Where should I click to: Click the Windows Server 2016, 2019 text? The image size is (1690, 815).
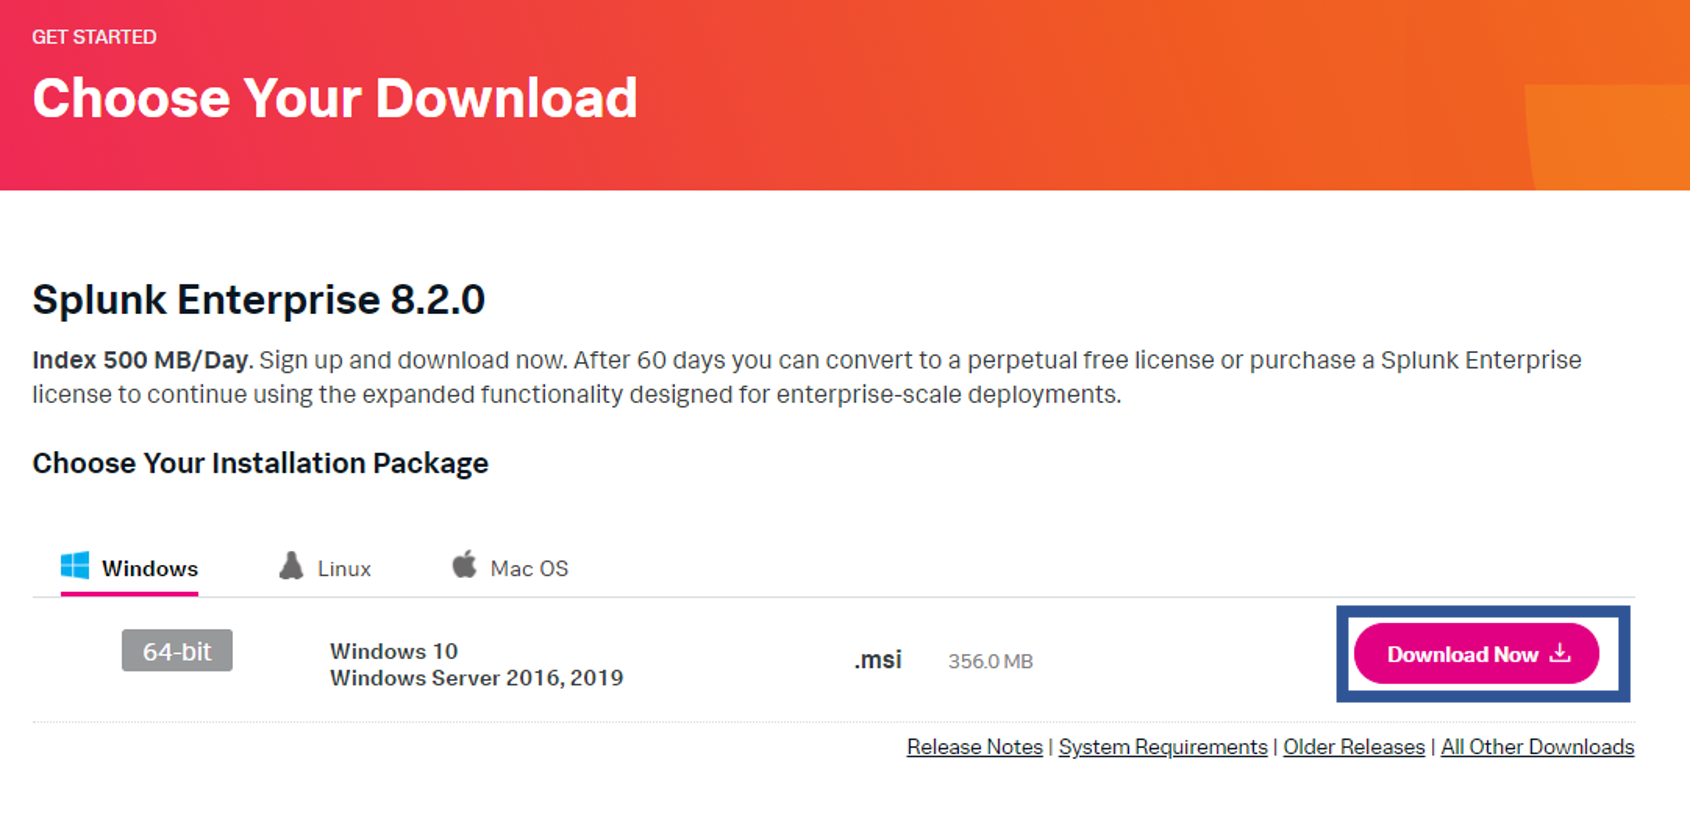[477, 678]
